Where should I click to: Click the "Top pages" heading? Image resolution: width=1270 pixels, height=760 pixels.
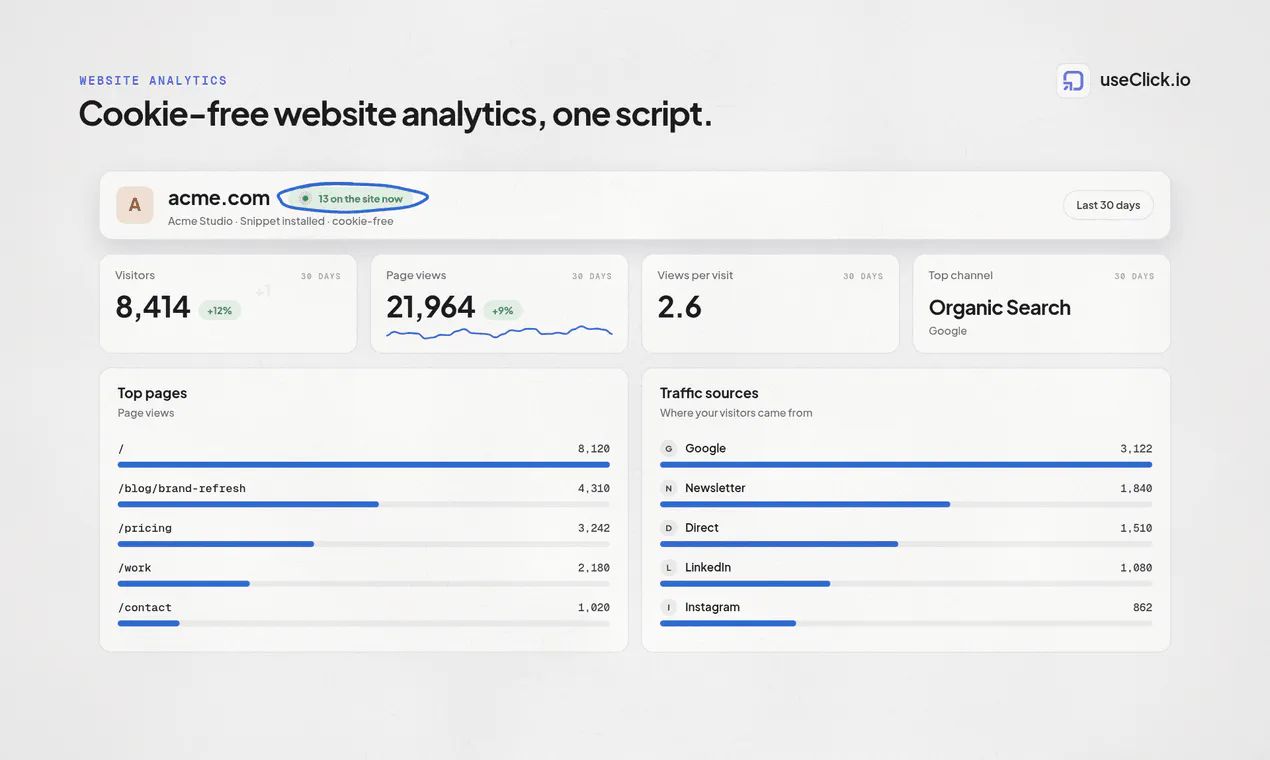tap(152, 394)
